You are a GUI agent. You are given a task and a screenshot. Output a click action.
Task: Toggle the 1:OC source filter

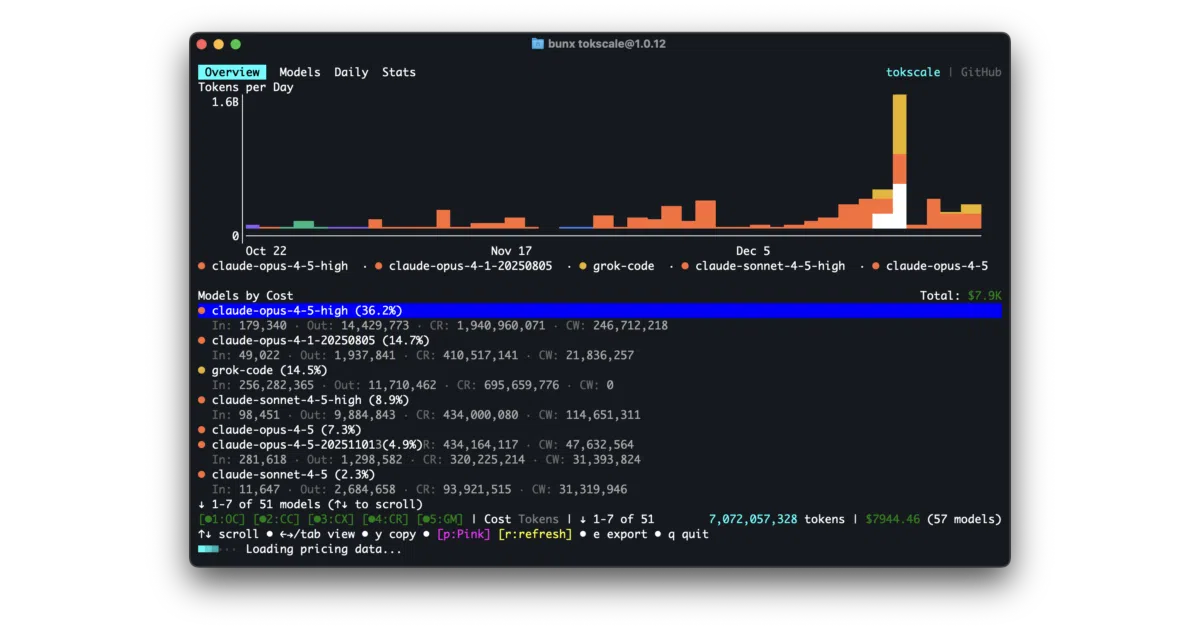coord(222,519)
